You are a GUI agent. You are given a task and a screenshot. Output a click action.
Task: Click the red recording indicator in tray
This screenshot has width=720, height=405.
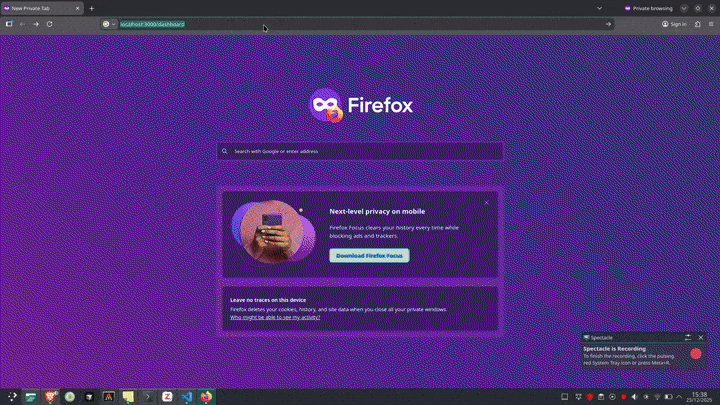coord(624,397)
